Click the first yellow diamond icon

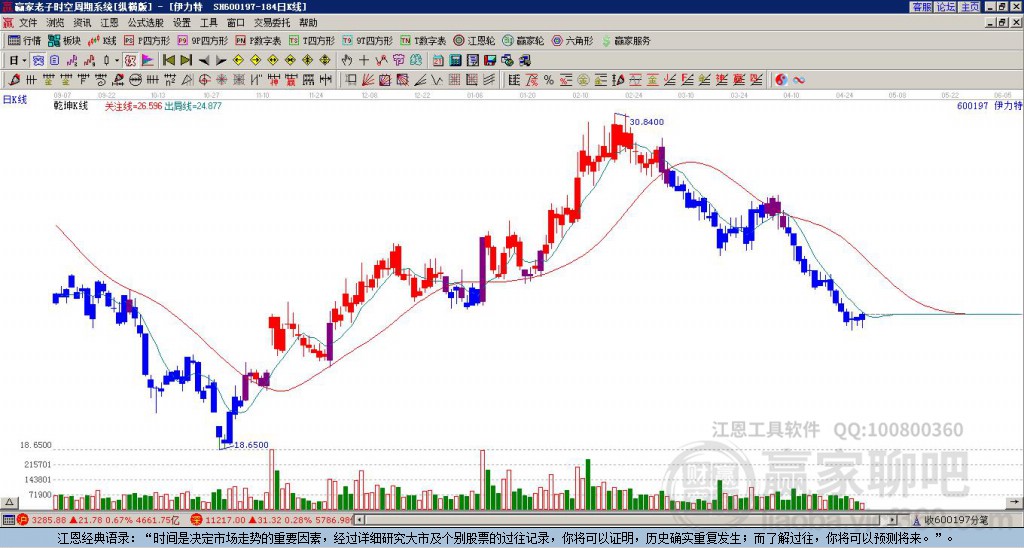(238, 61)
